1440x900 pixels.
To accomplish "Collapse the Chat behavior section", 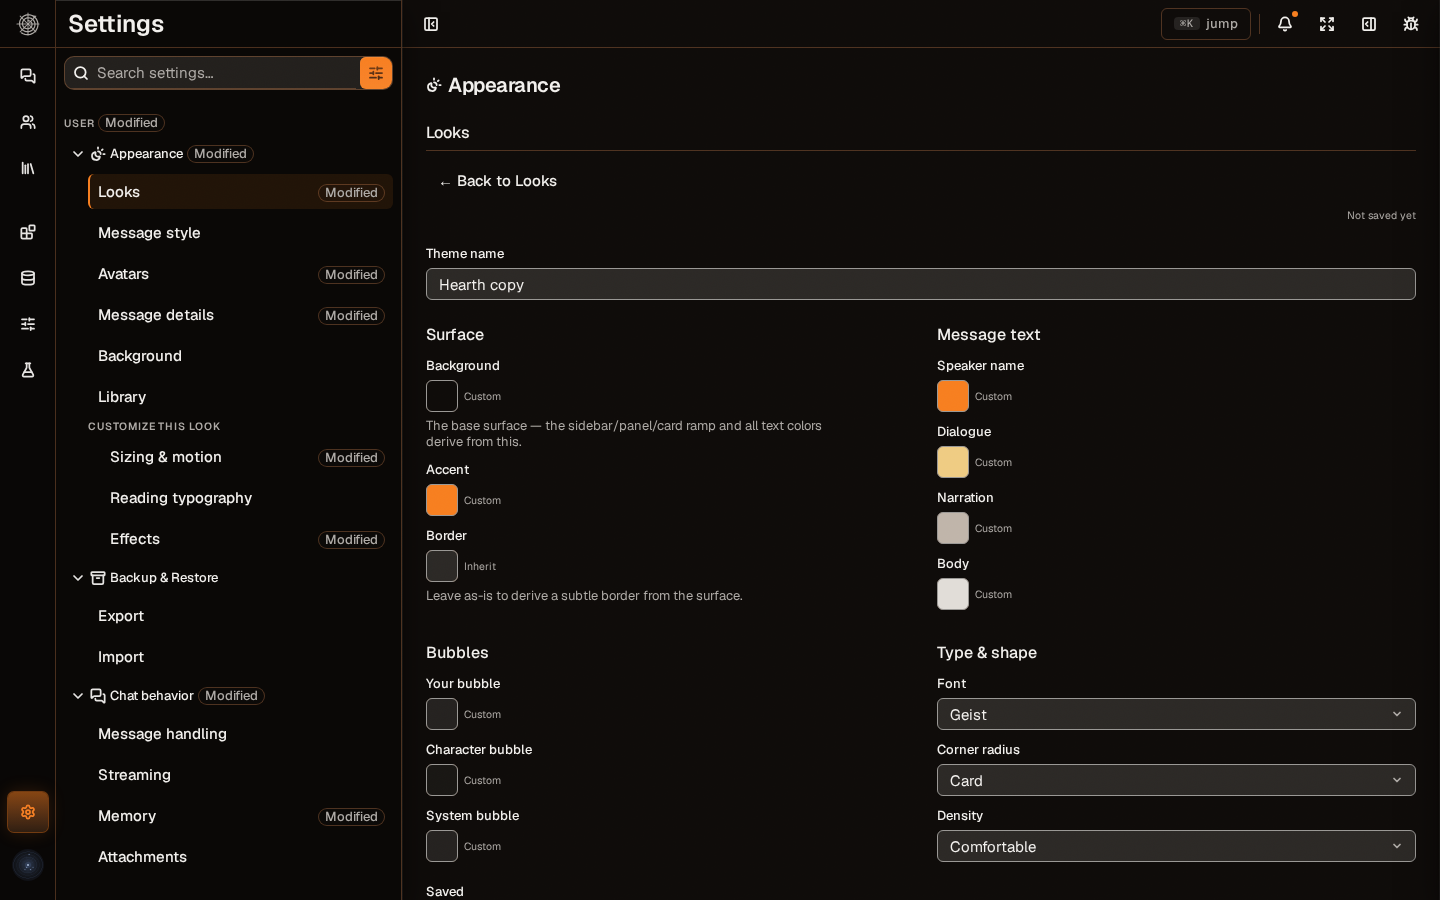I will coord(78,696).
